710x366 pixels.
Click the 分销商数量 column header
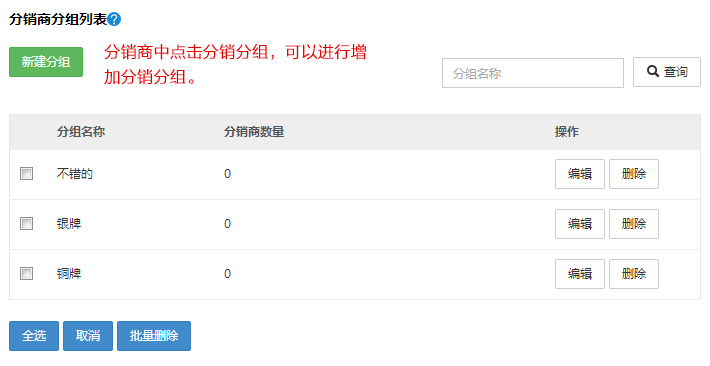(254, 132)
